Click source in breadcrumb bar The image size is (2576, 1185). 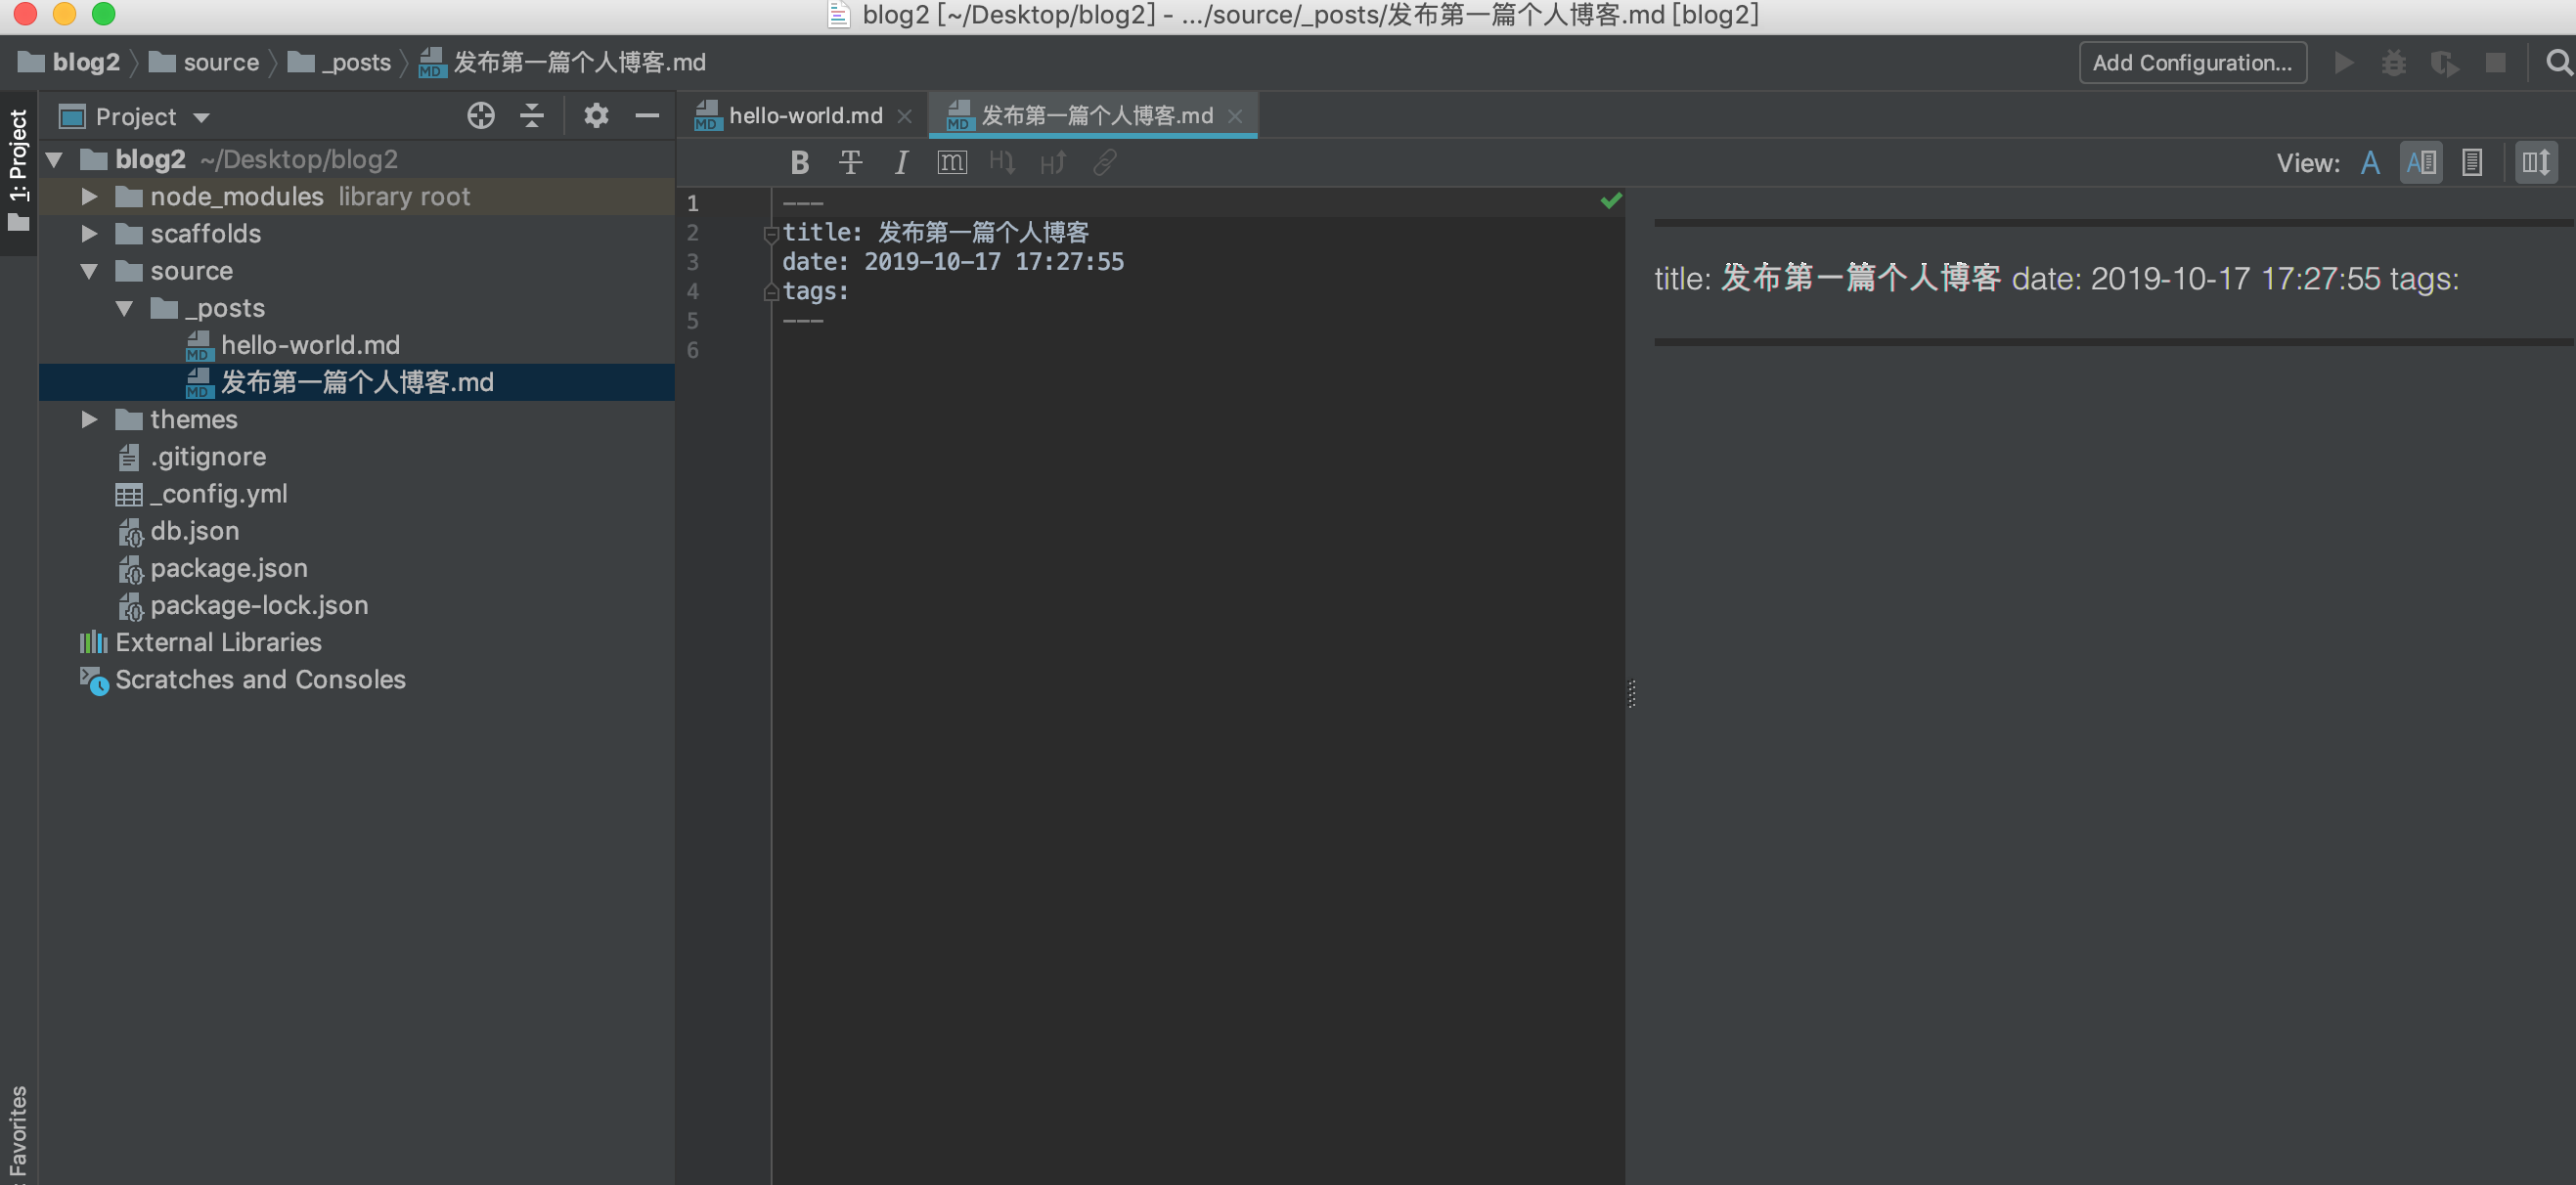(x=204, y=62)
